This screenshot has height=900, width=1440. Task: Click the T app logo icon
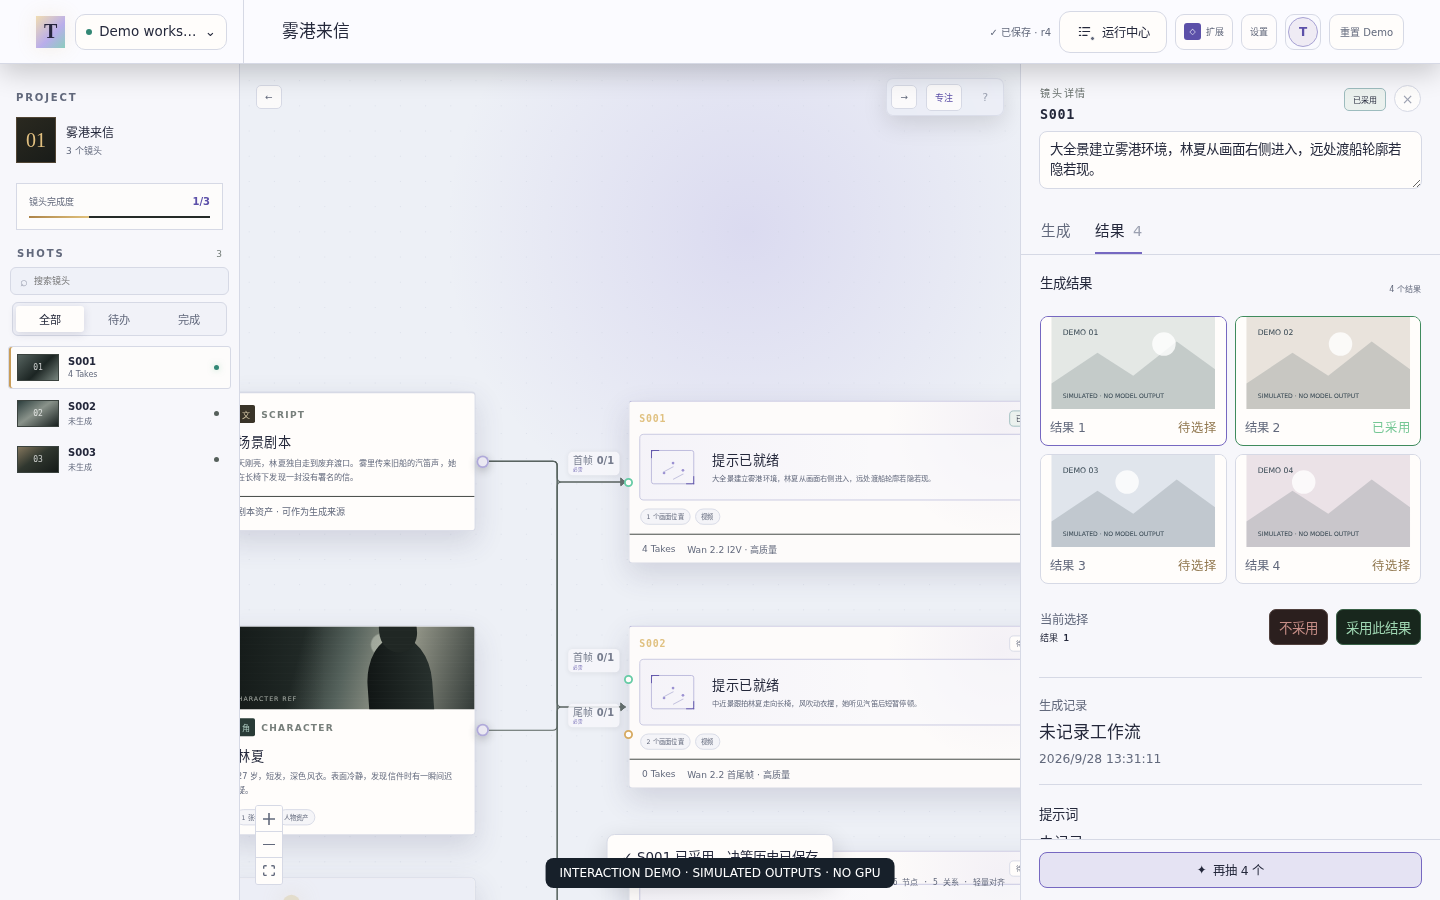[50, 32]
